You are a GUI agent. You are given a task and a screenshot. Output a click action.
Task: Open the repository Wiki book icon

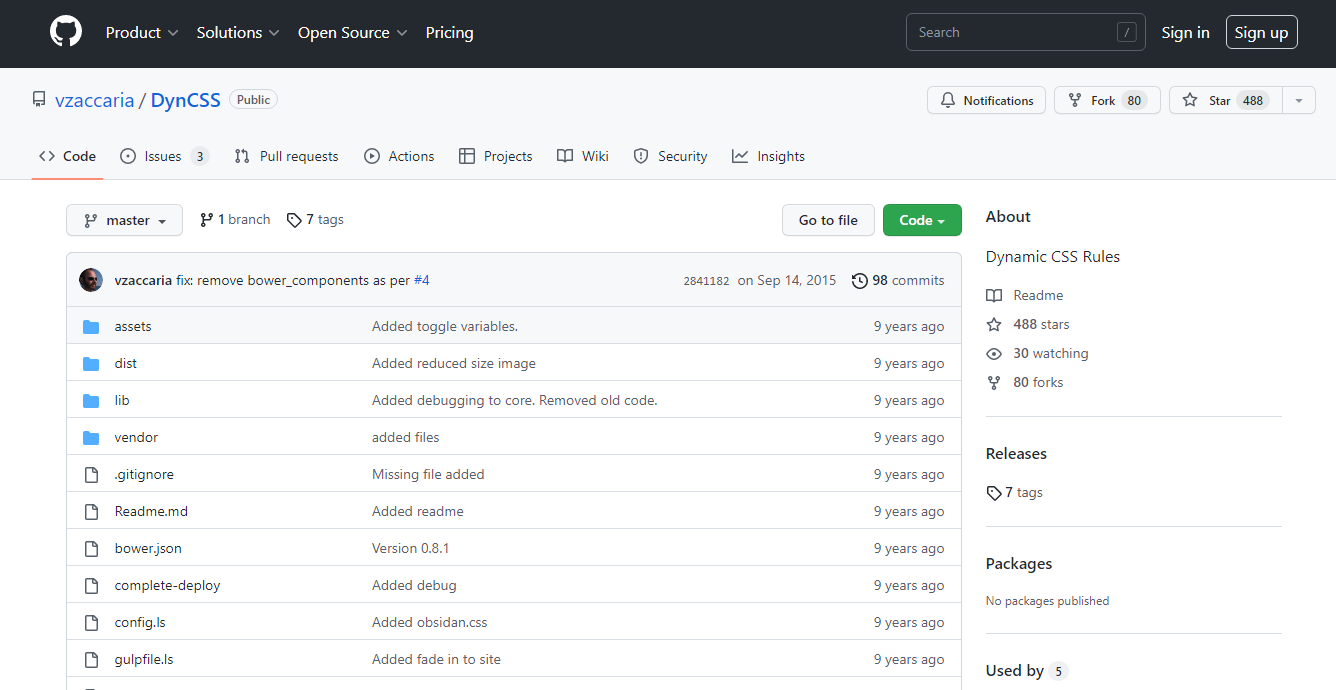(x=565, y=156)
